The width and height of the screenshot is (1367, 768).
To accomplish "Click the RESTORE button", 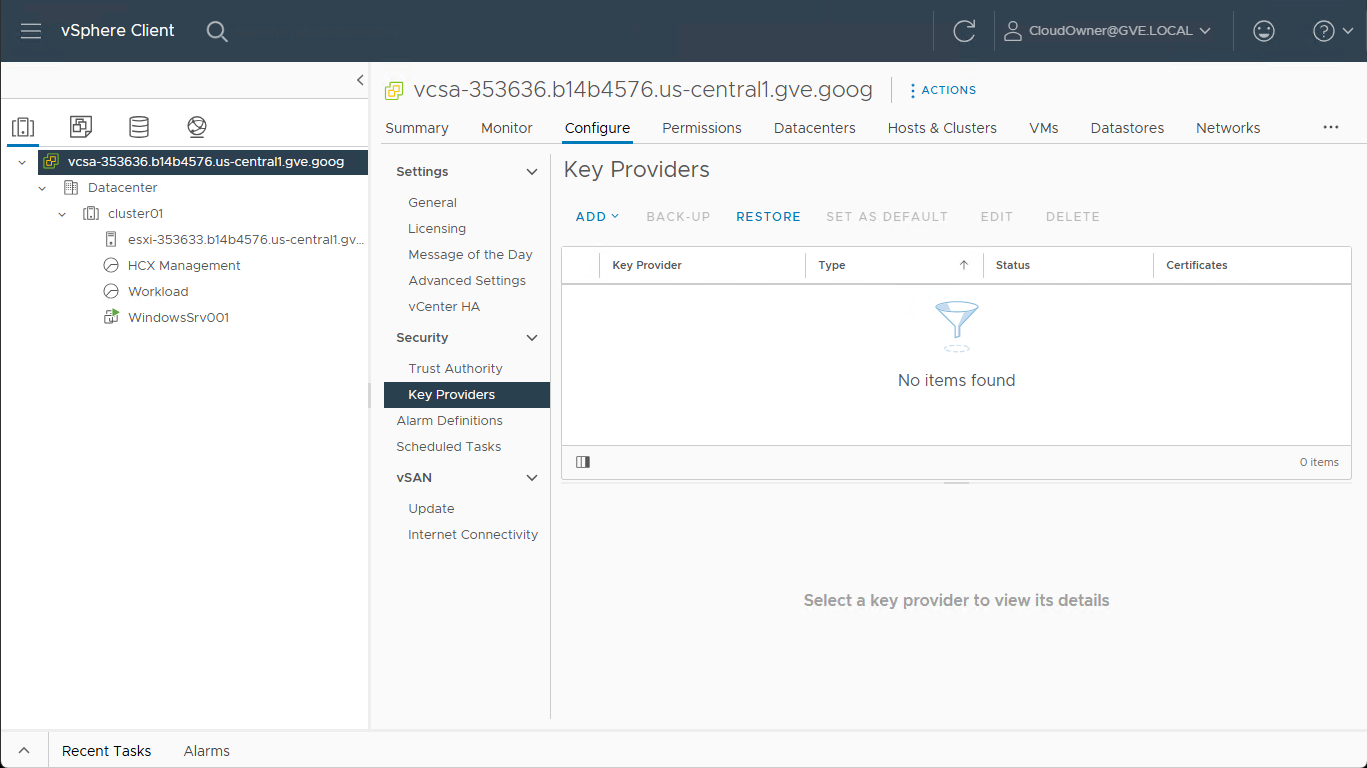I will point(768,217).
